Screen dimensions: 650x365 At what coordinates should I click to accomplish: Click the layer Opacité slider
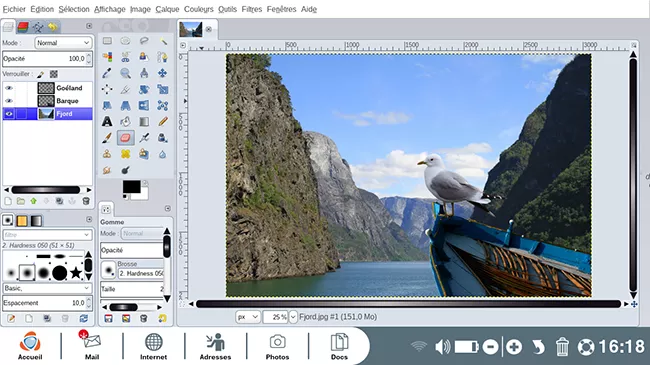tap(47, 58)
